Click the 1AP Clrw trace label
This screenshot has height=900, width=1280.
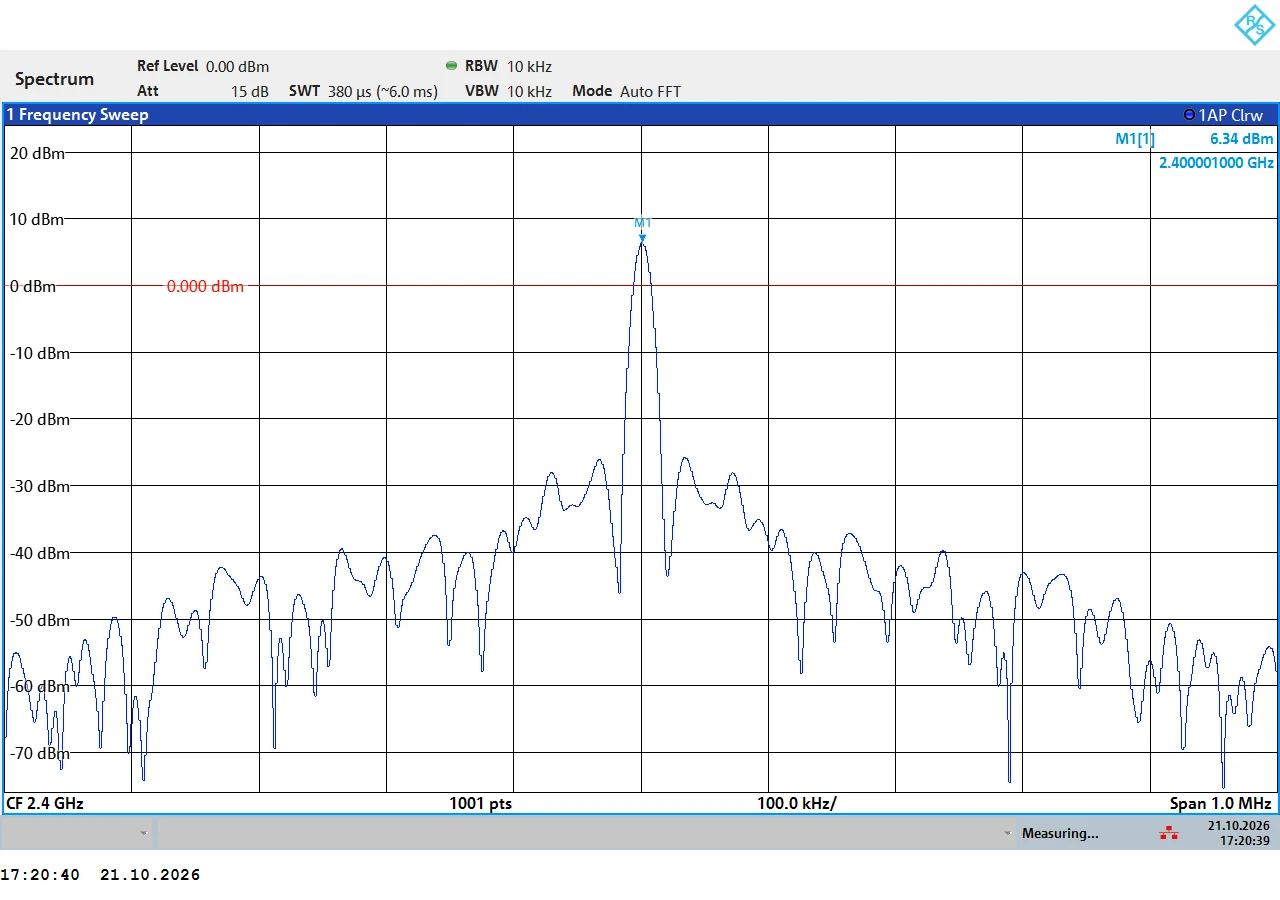coord(1231,115)
